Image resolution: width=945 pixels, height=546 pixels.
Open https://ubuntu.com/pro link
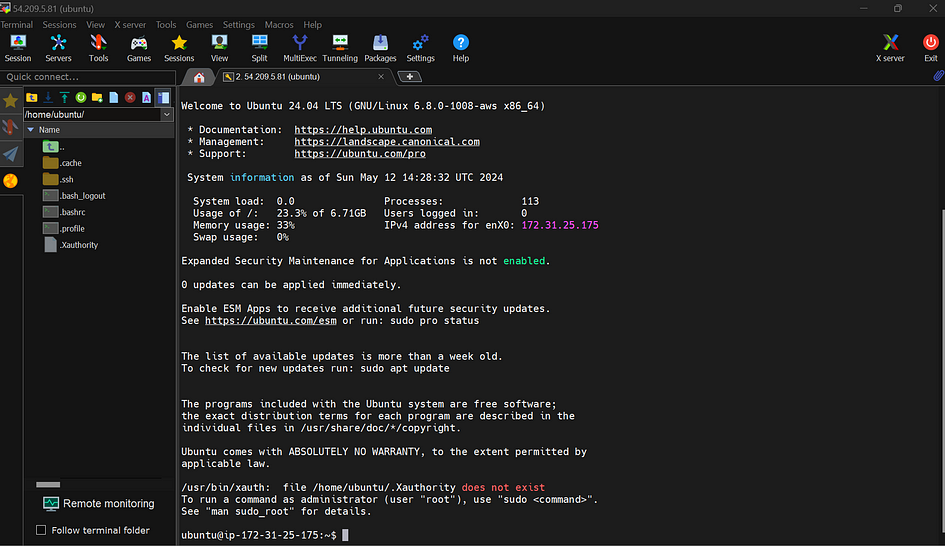tap(360, 154)
